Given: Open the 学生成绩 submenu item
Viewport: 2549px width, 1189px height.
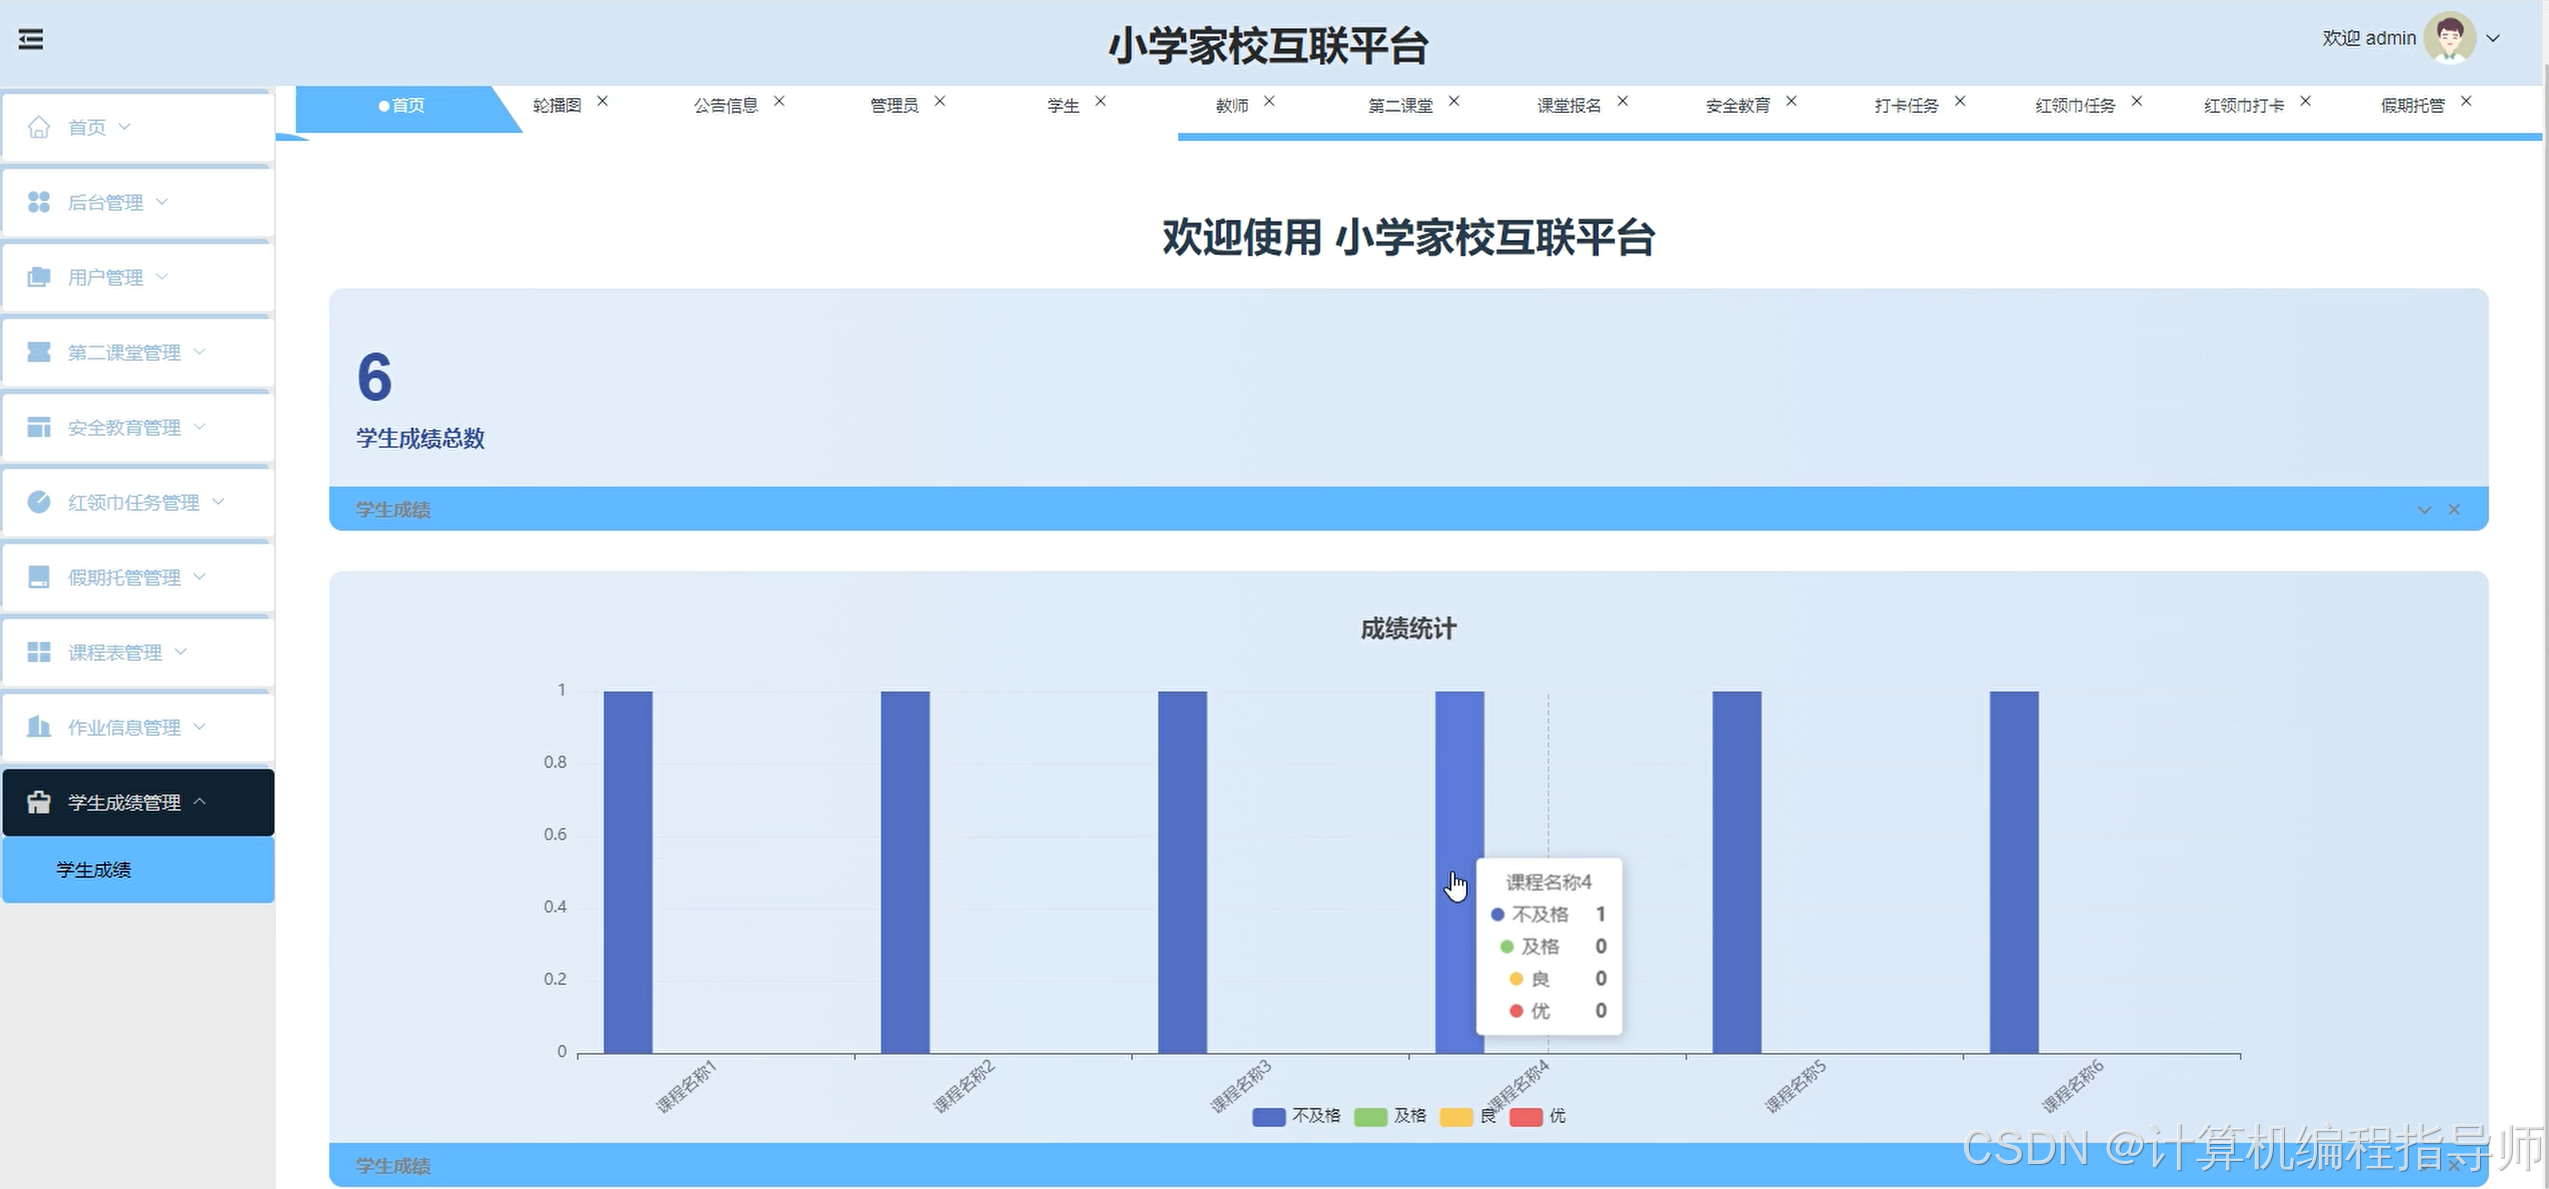Looking at the screenshot, I should point(94,870).
